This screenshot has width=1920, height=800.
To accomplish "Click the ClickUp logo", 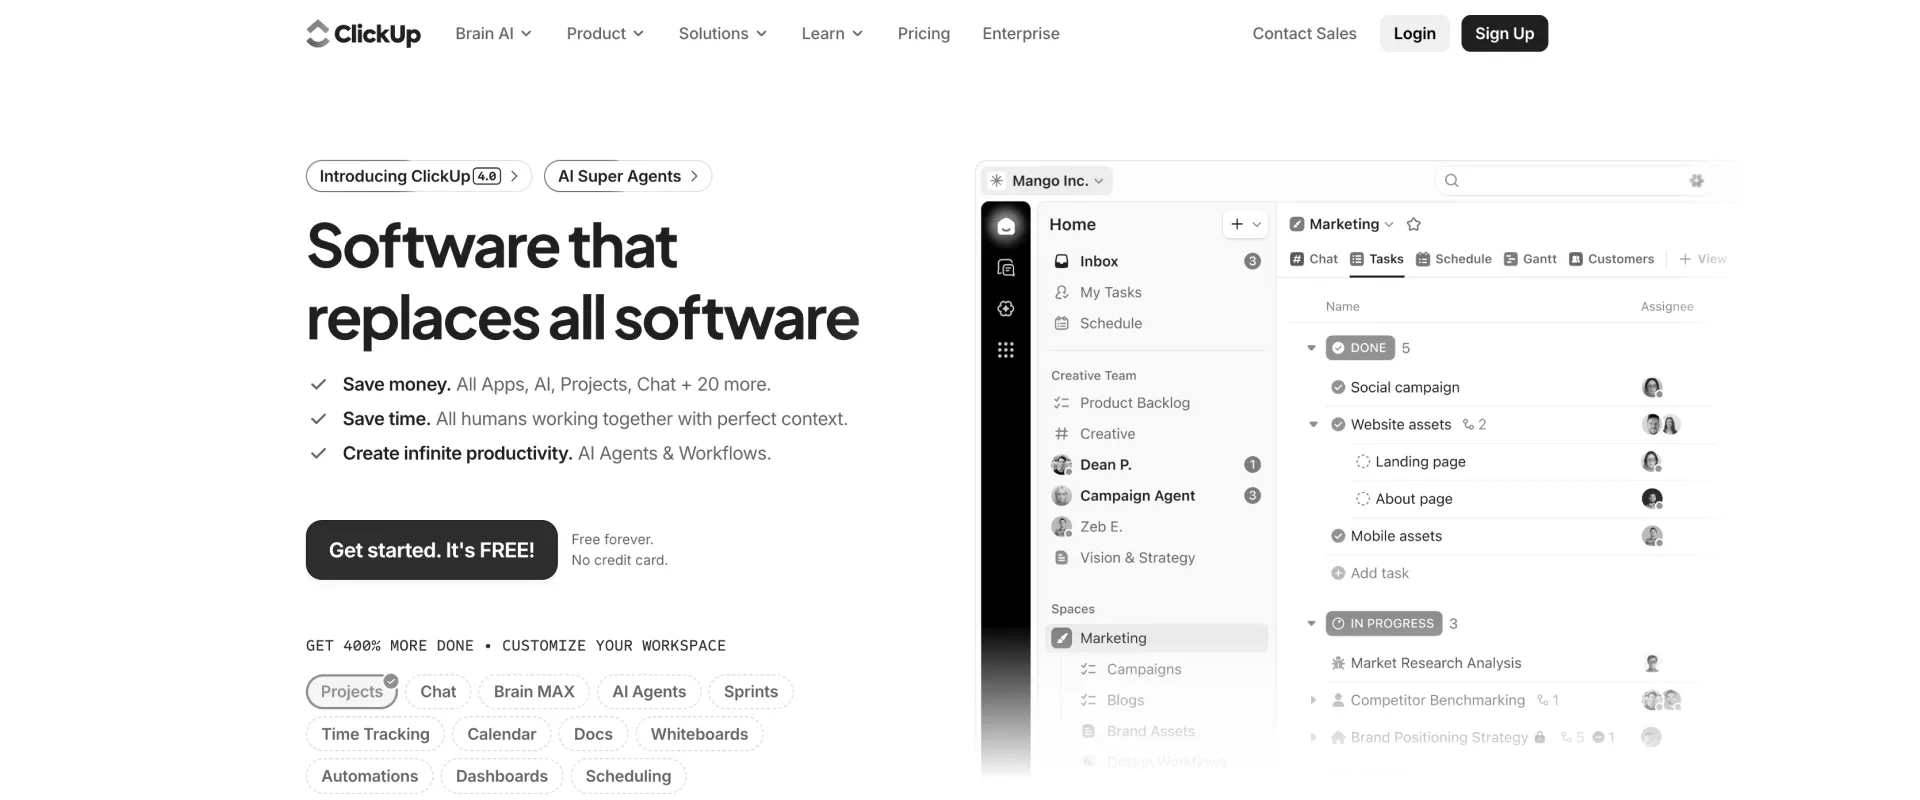I will tap(363, 34).
